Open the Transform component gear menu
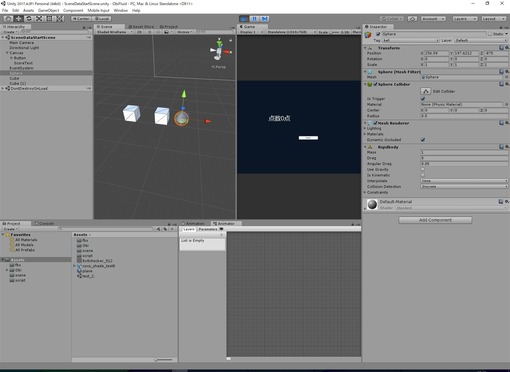The width and height of the screenshot is (510, 372). pyautogui.click(x=507, y=48)
